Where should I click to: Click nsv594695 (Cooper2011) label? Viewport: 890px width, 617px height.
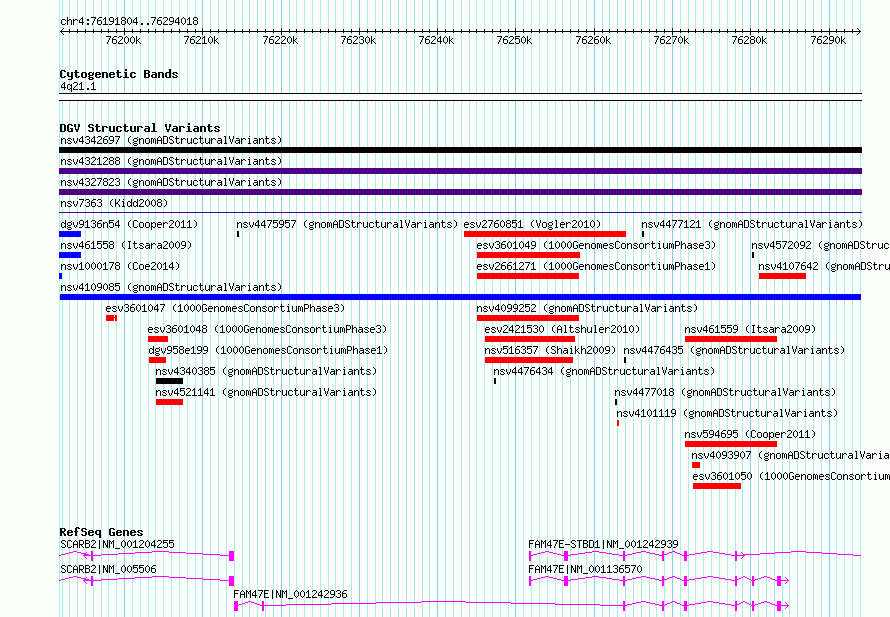[x=750, y=434]
